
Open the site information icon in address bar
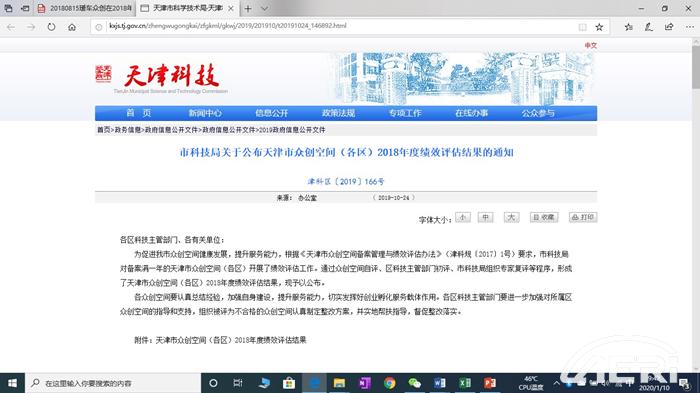[x=99, y=27]
